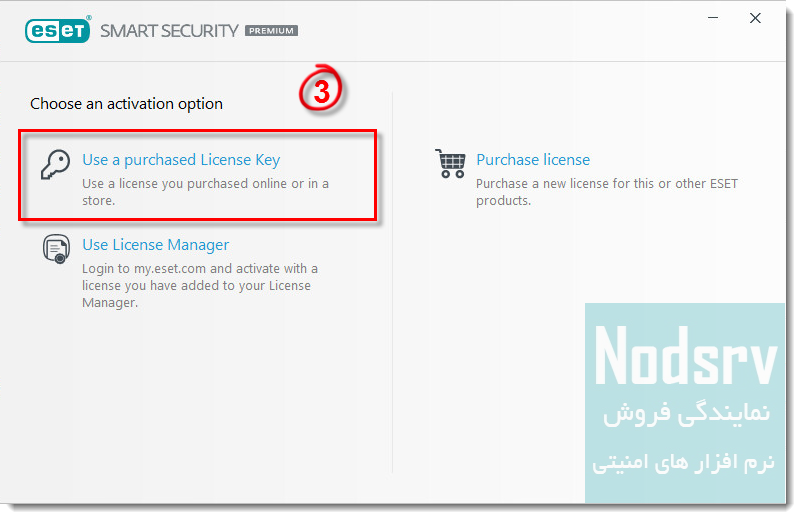
Task: Click the License Manager document icon
Action: tap(56, 248)
